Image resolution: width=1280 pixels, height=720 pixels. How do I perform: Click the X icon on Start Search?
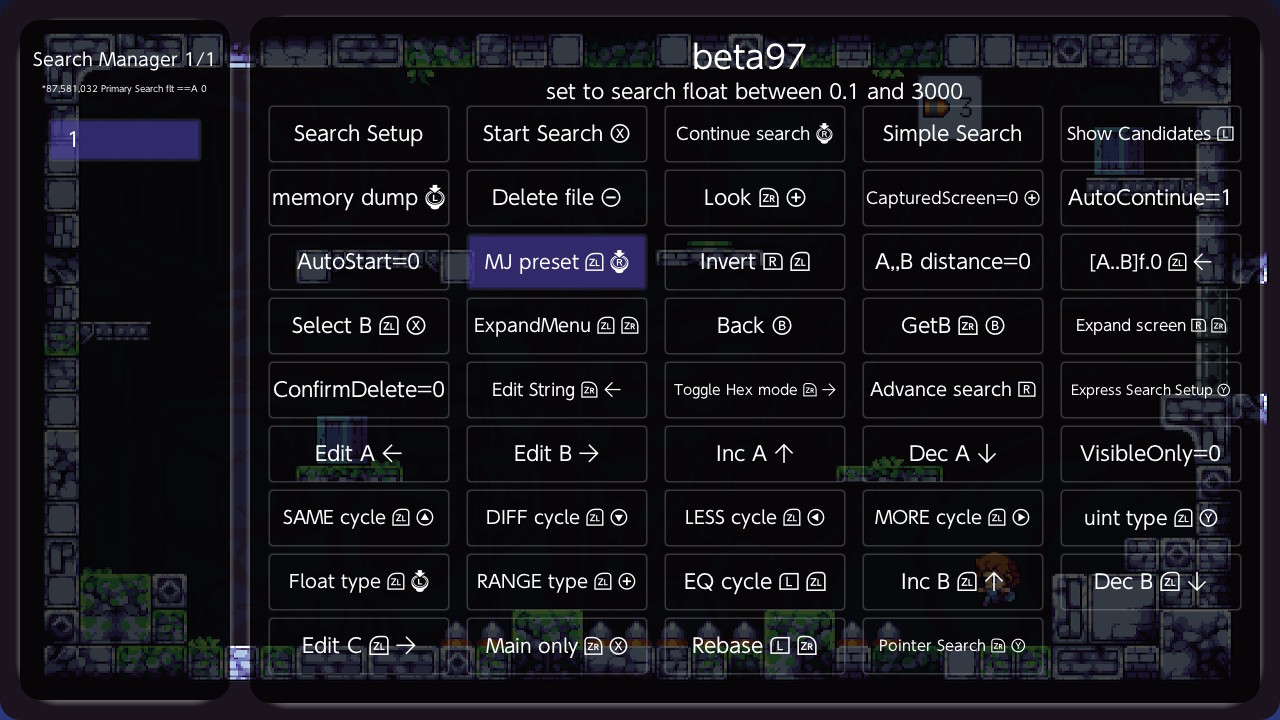pyautogui.click(x=620, y=134)
